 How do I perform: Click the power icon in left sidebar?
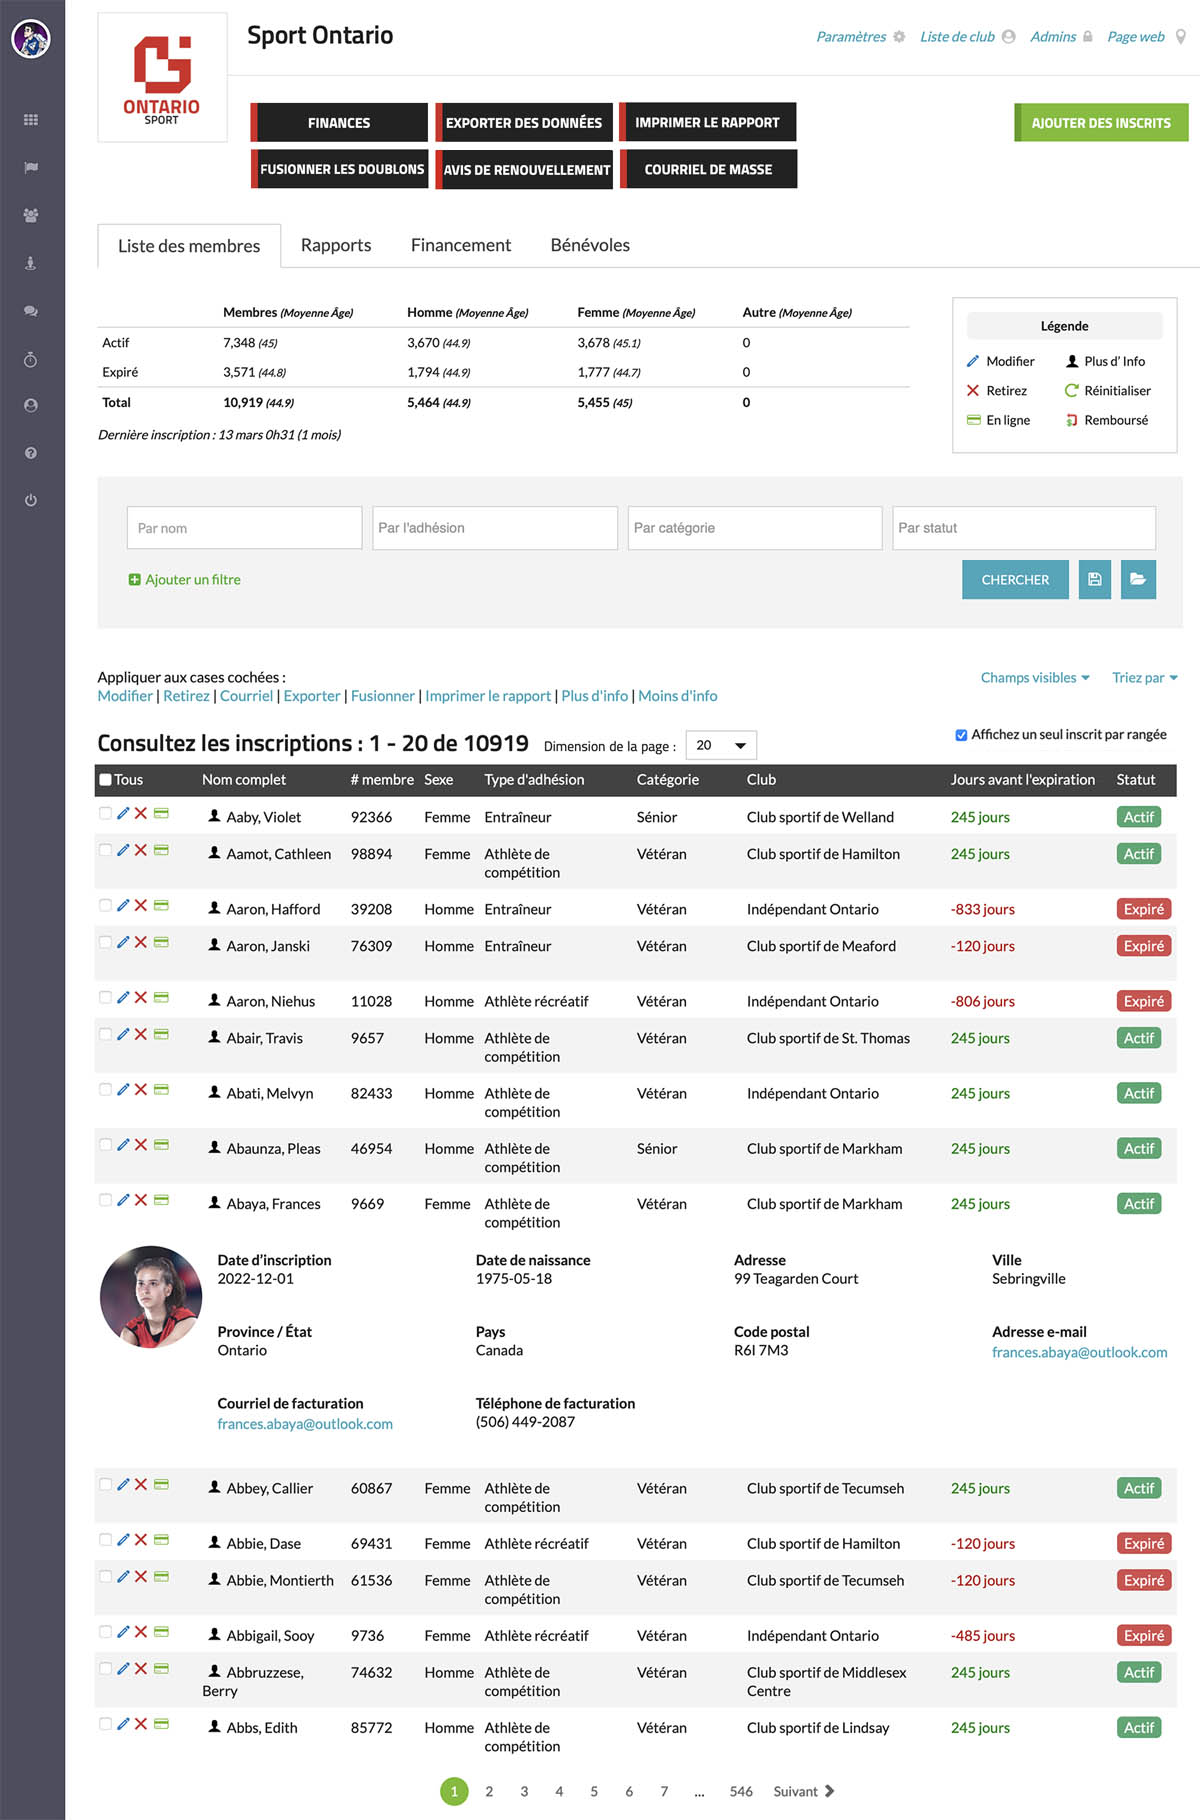(x=31, y=500)
